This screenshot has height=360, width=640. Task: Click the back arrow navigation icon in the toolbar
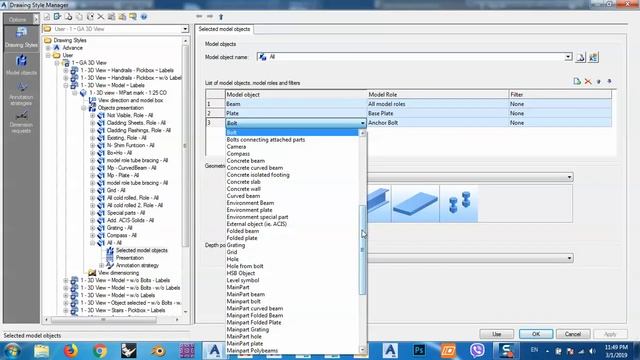tap(199, 16)
